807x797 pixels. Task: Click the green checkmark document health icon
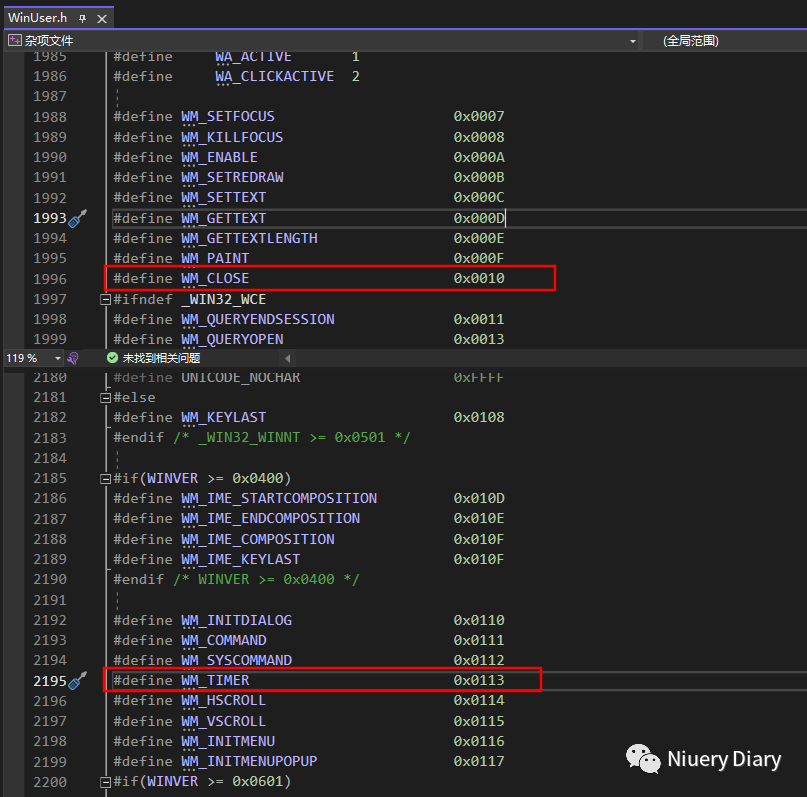point(112,356)
